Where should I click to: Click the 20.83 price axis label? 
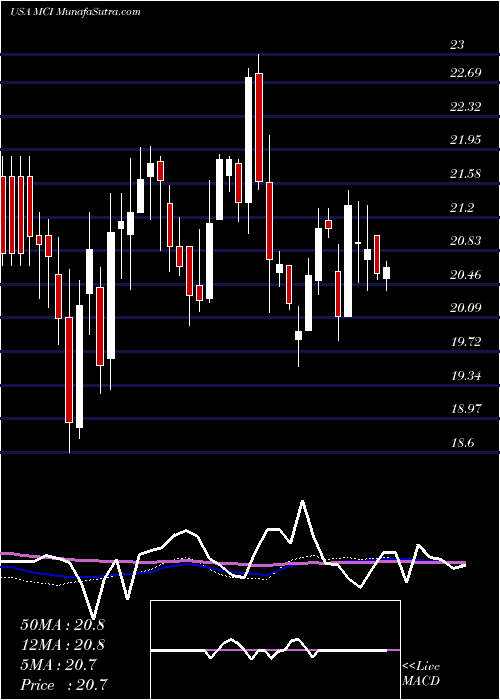(x=466, y=241)
